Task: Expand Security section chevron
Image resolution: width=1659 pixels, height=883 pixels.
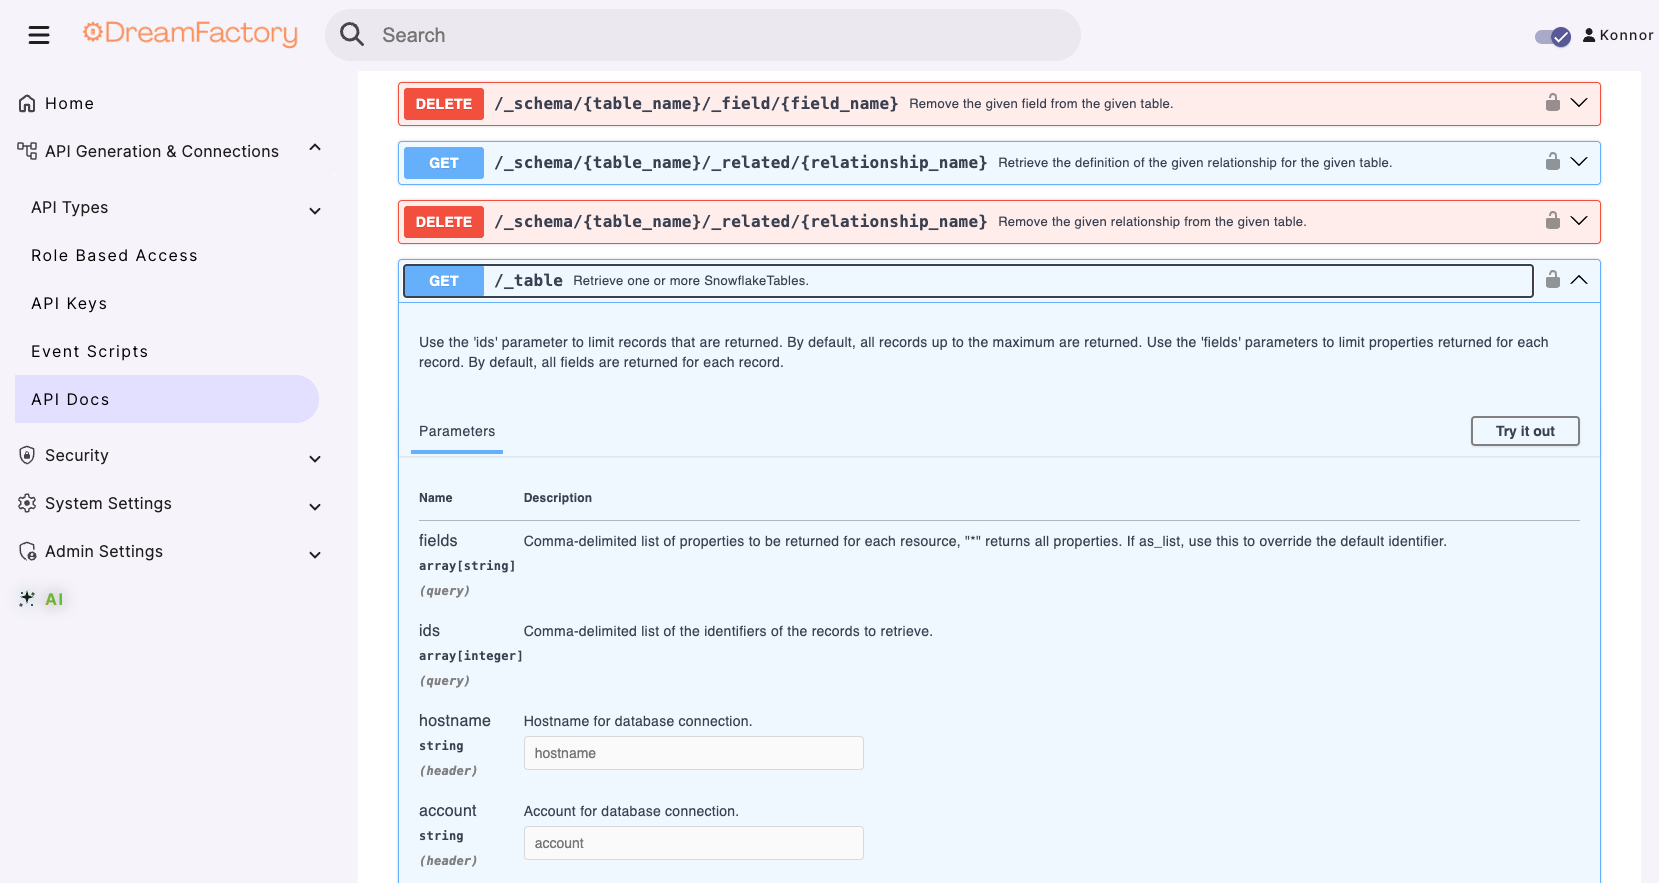Action: click(315, 458)
